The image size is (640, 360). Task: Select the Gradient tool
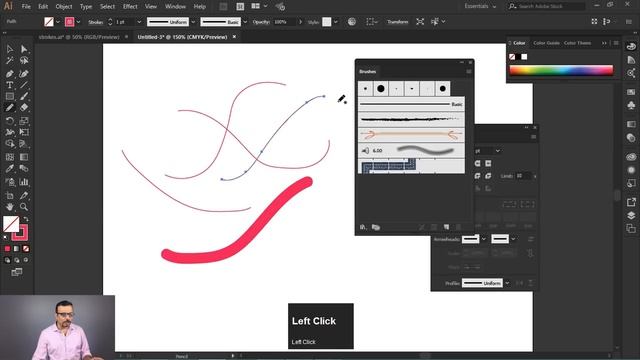(x=24, y=157)
